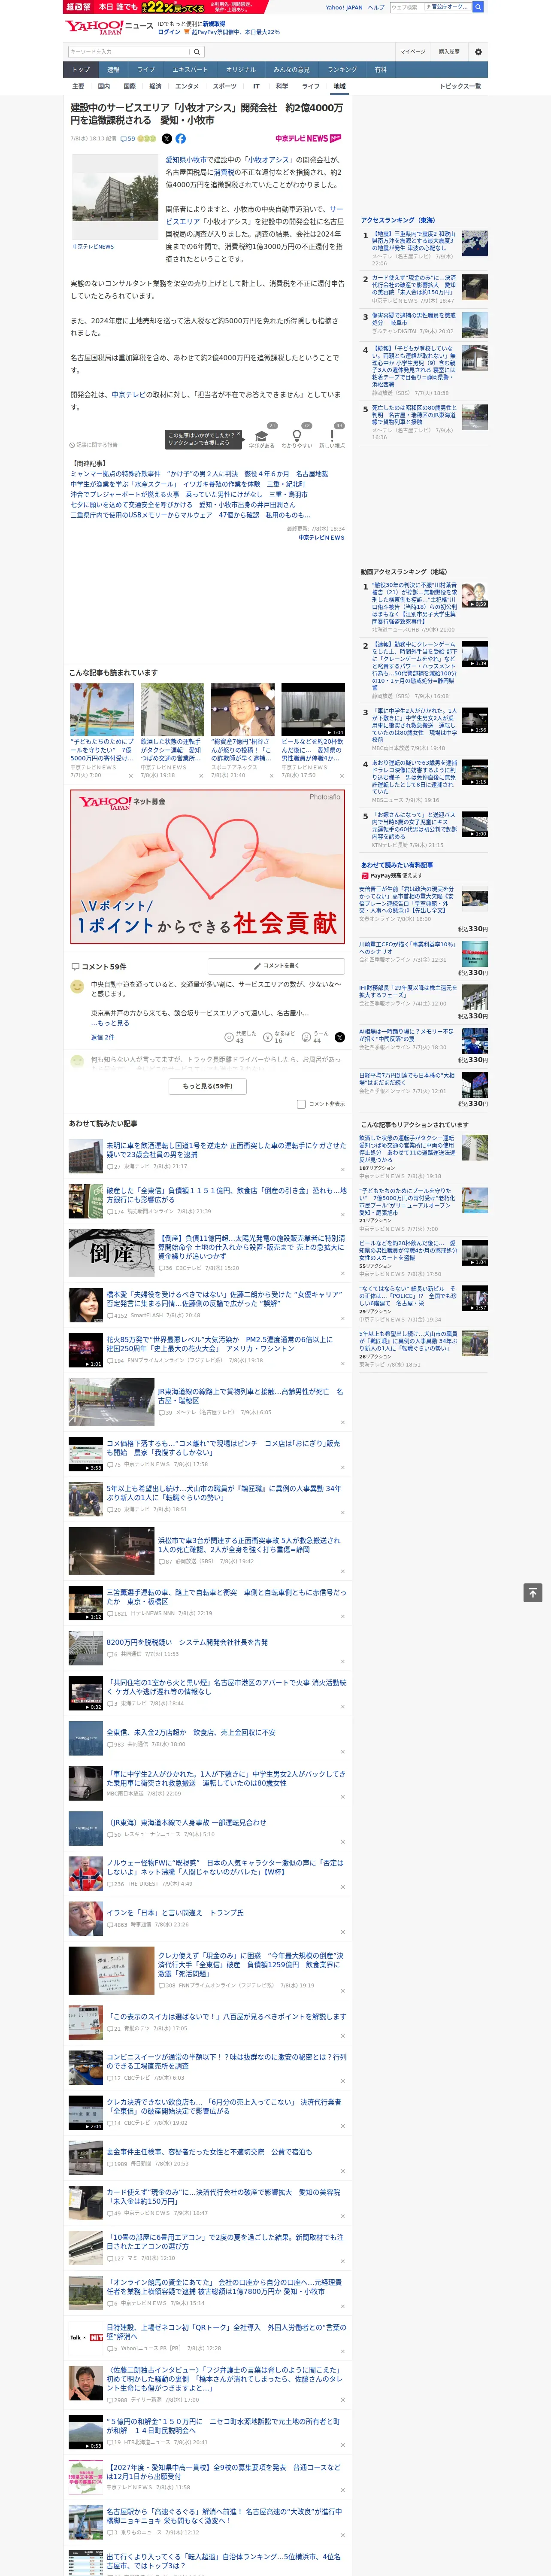Select the スポーツ category
The image size is (551, 2576).
[225, 86]
